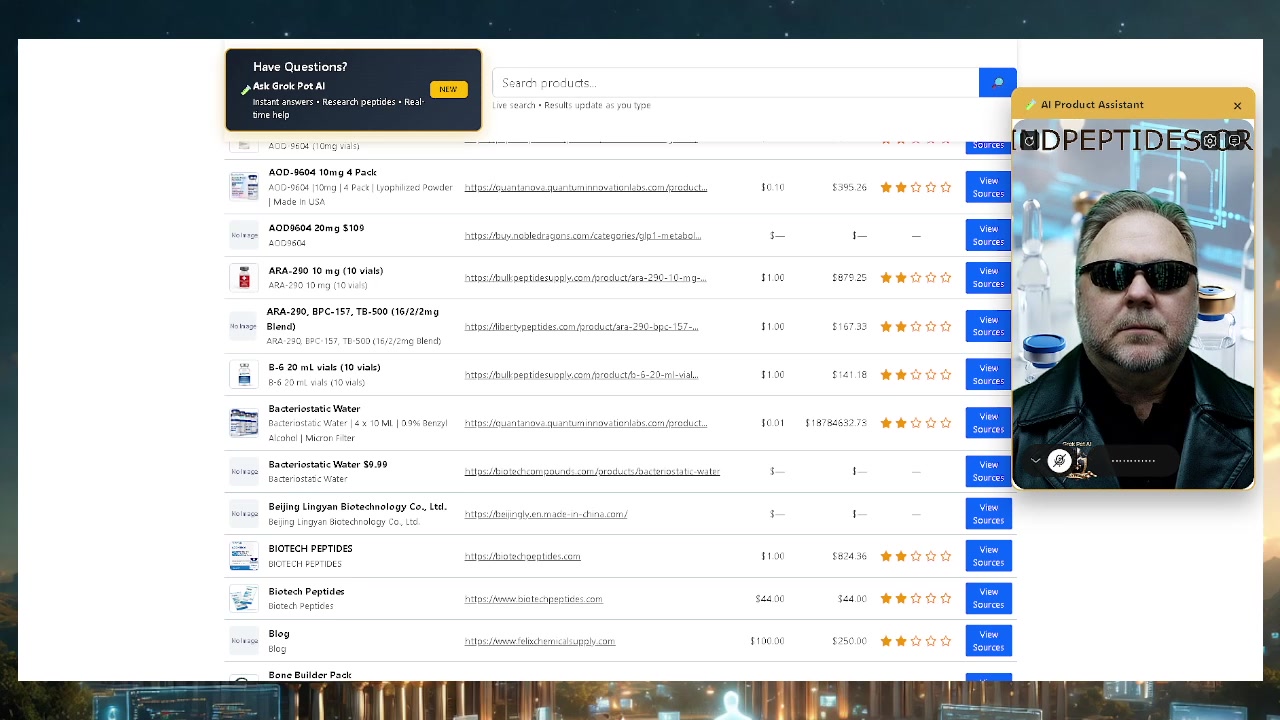Open the AOD-9604 10mg 4 Pack thumbnail

click(x=244, y=187)
